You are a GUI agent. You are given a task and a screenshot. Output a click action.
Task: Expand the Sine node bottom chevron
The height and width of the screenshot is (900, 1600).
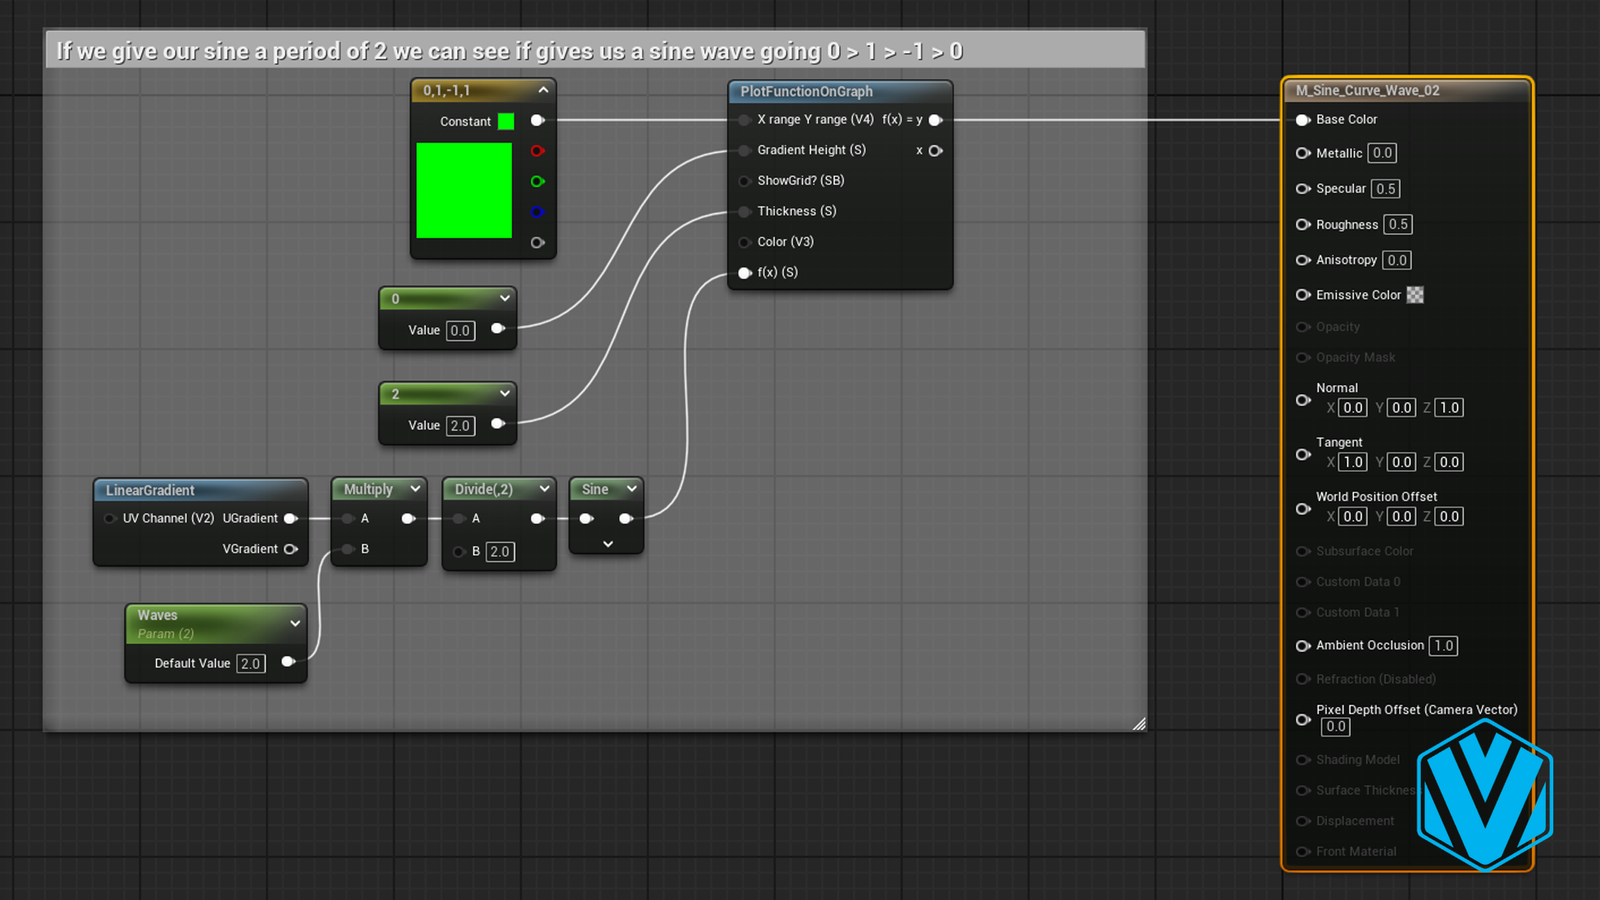coord(607,544)
